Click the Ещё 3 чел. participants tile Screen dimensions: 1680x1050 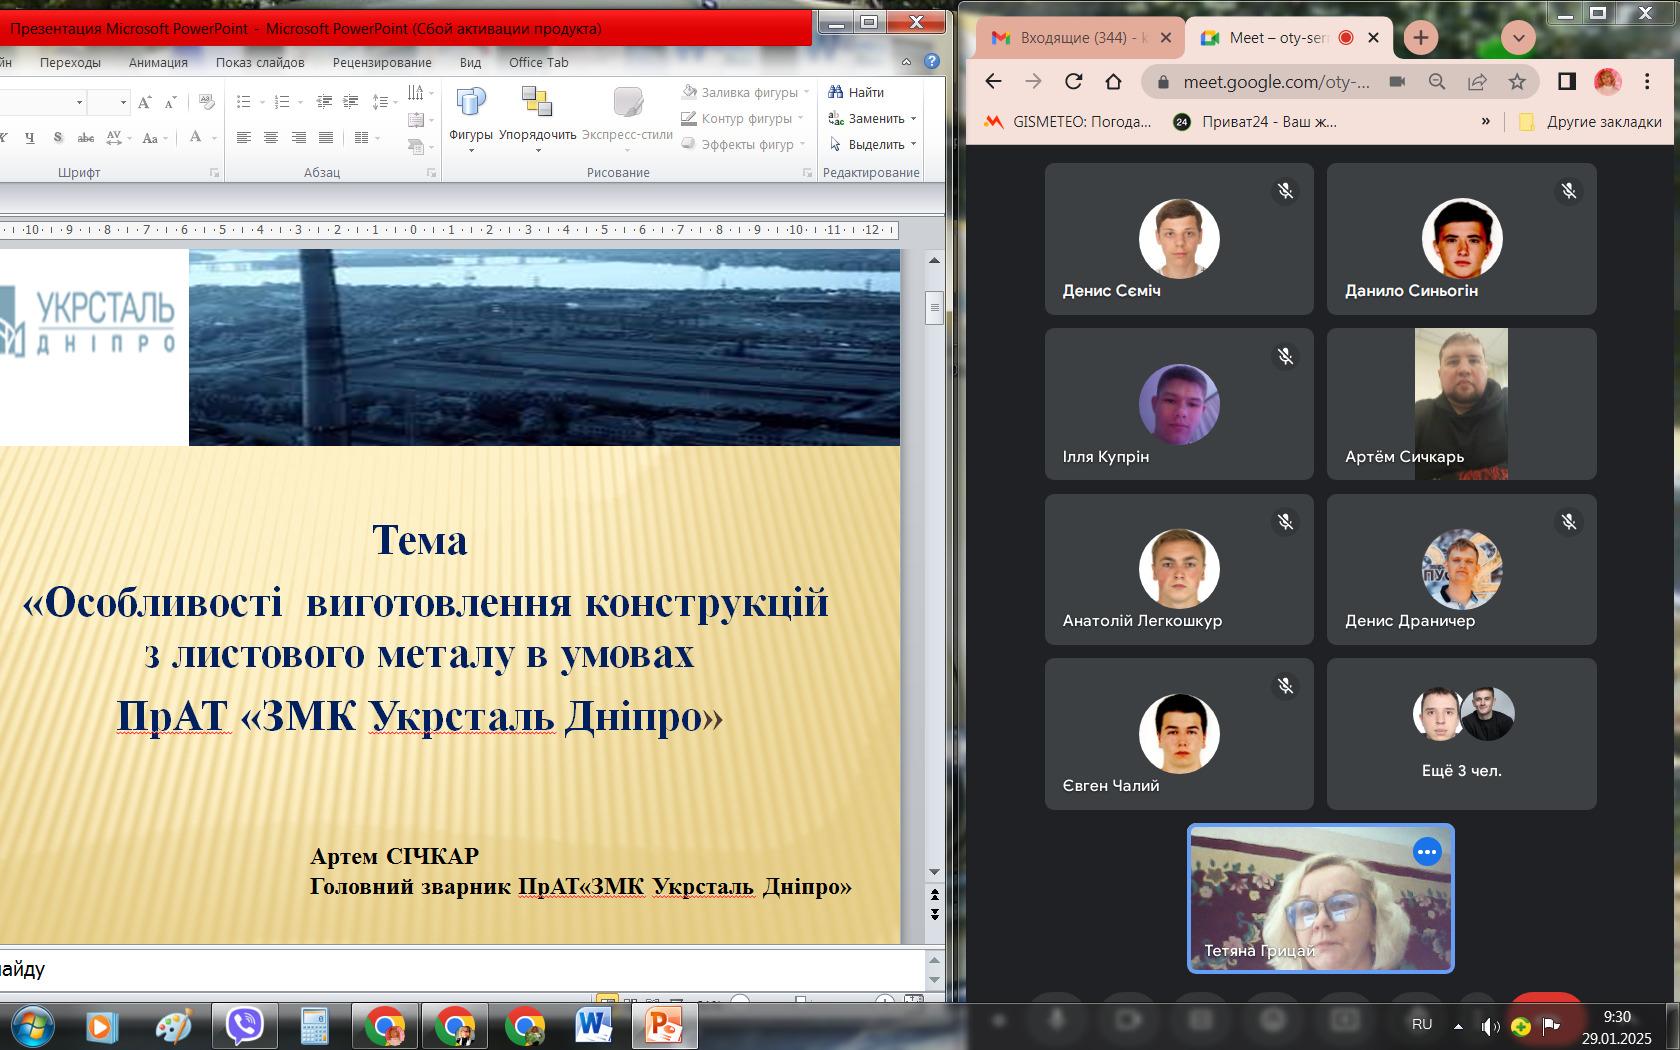(1461, 734)
